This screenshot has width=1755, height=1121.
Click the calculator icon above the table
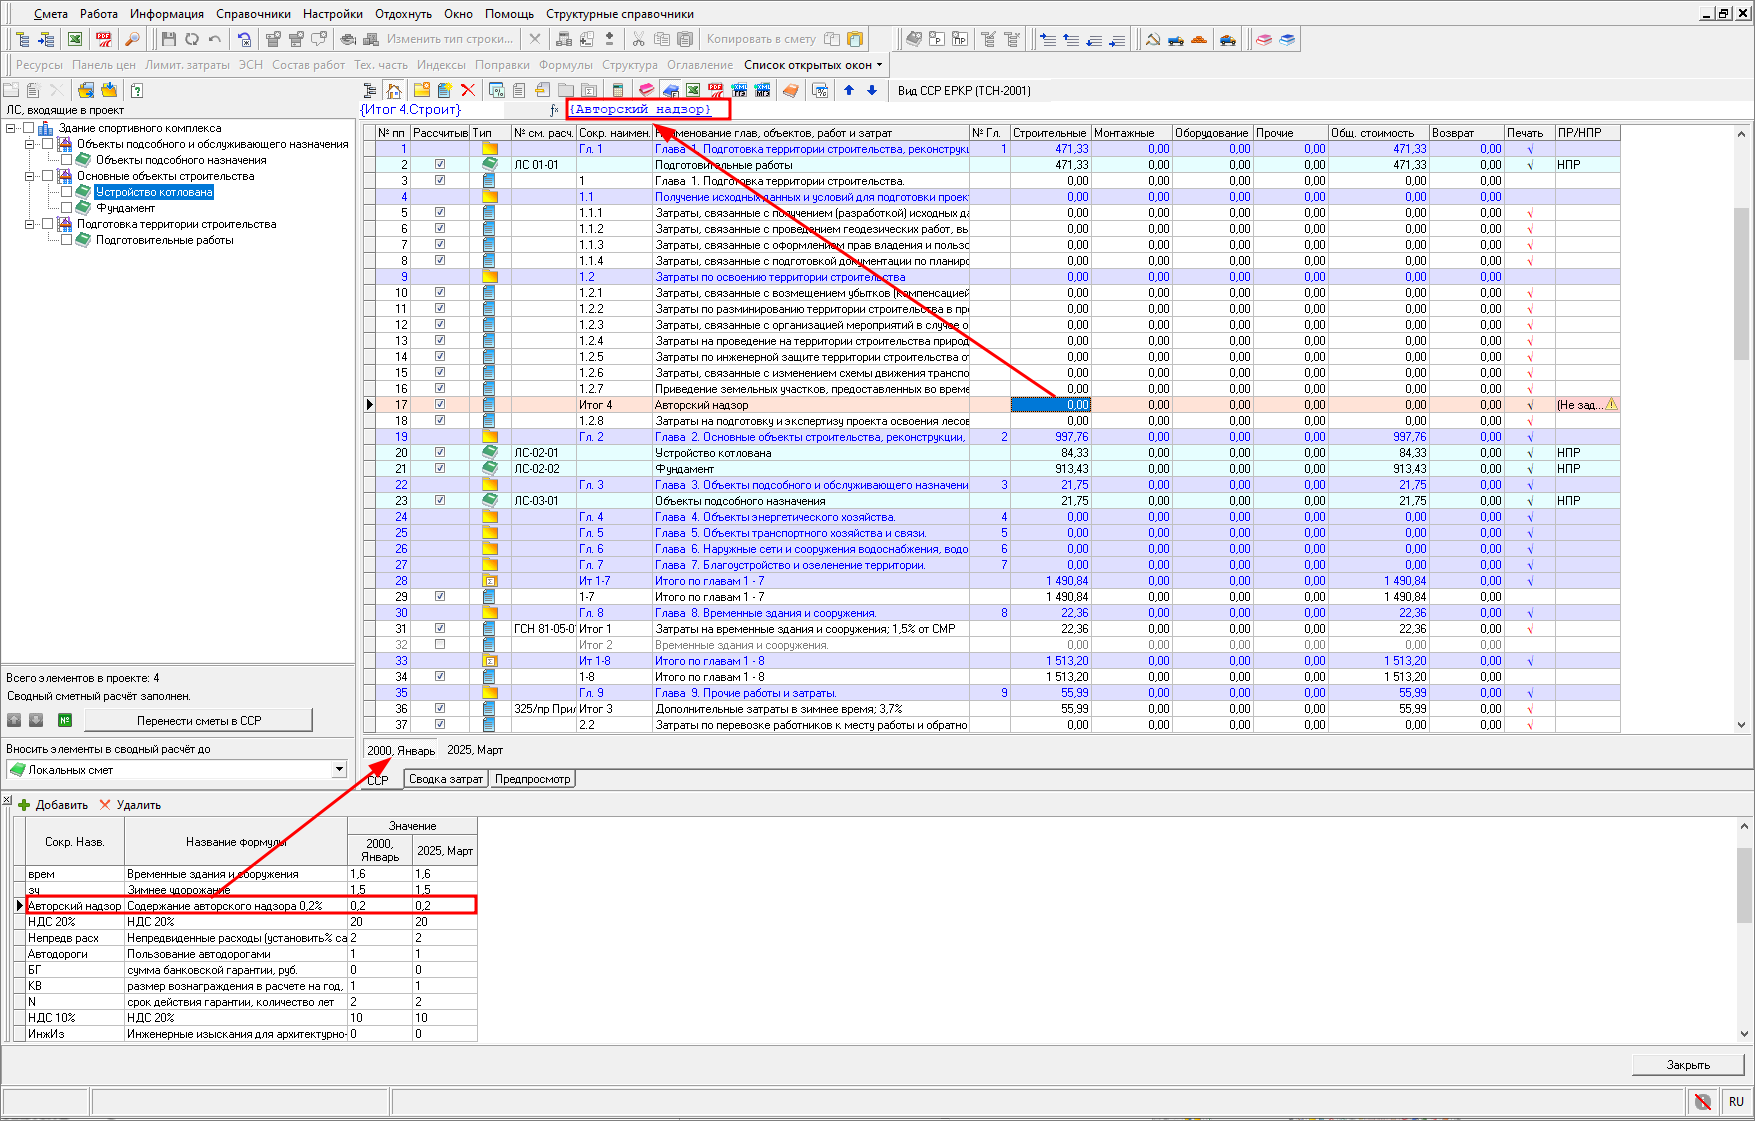[617, 90]
